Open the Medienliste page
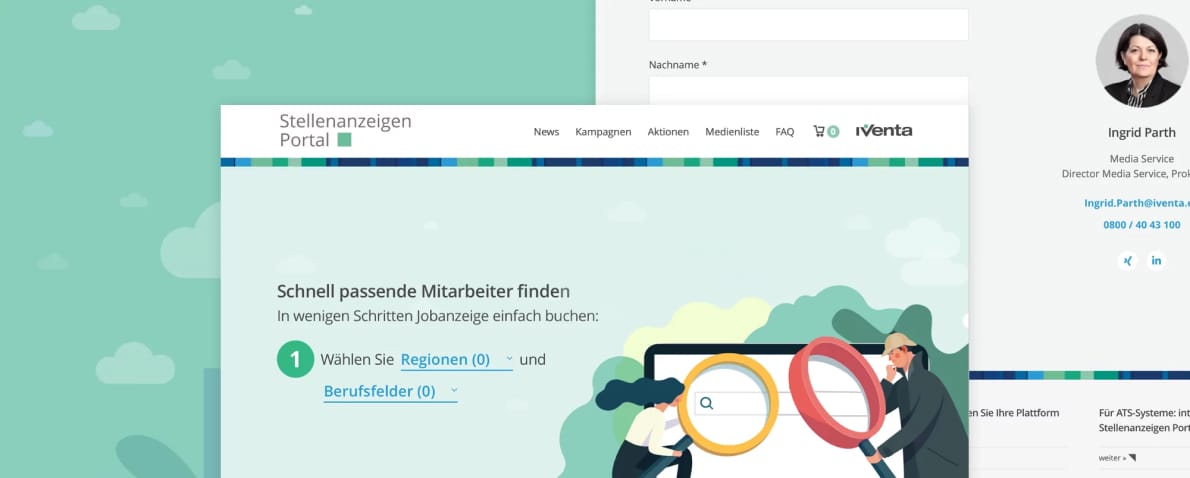Image resolution: width=1190 pixels, height=478 pixels. point(732,131)
